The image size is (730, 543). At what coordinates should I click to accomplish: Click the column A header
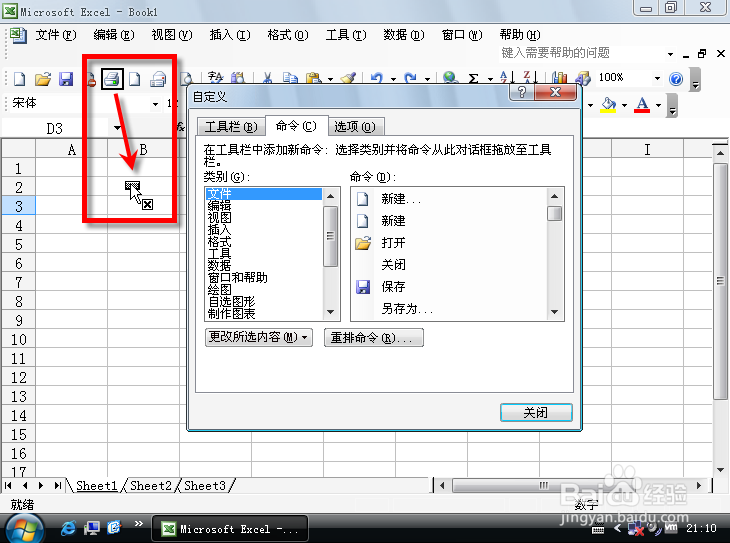[x=72, y=149]
